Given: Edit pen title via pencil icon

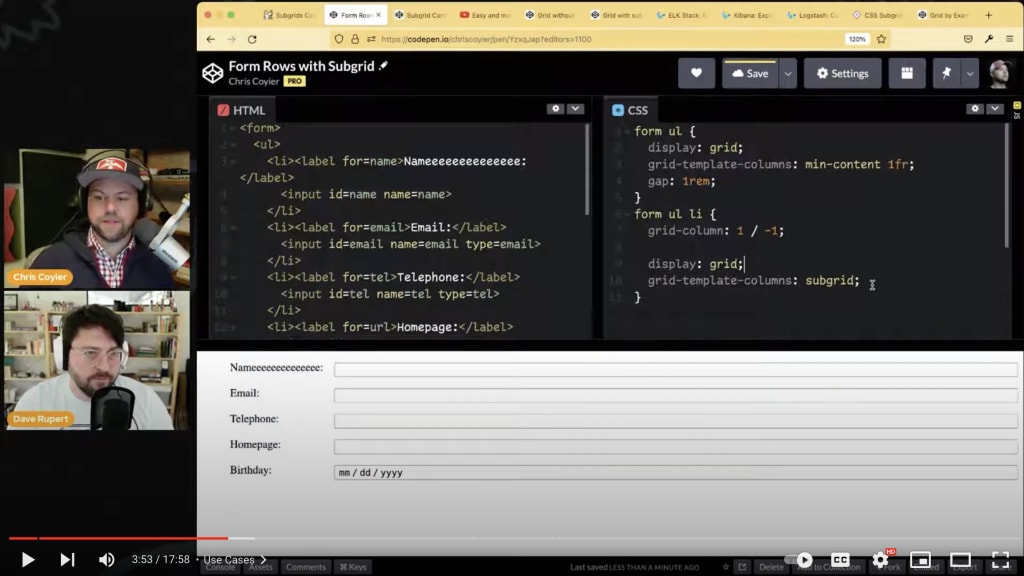Looking at the screenshot, I should 383,65.
